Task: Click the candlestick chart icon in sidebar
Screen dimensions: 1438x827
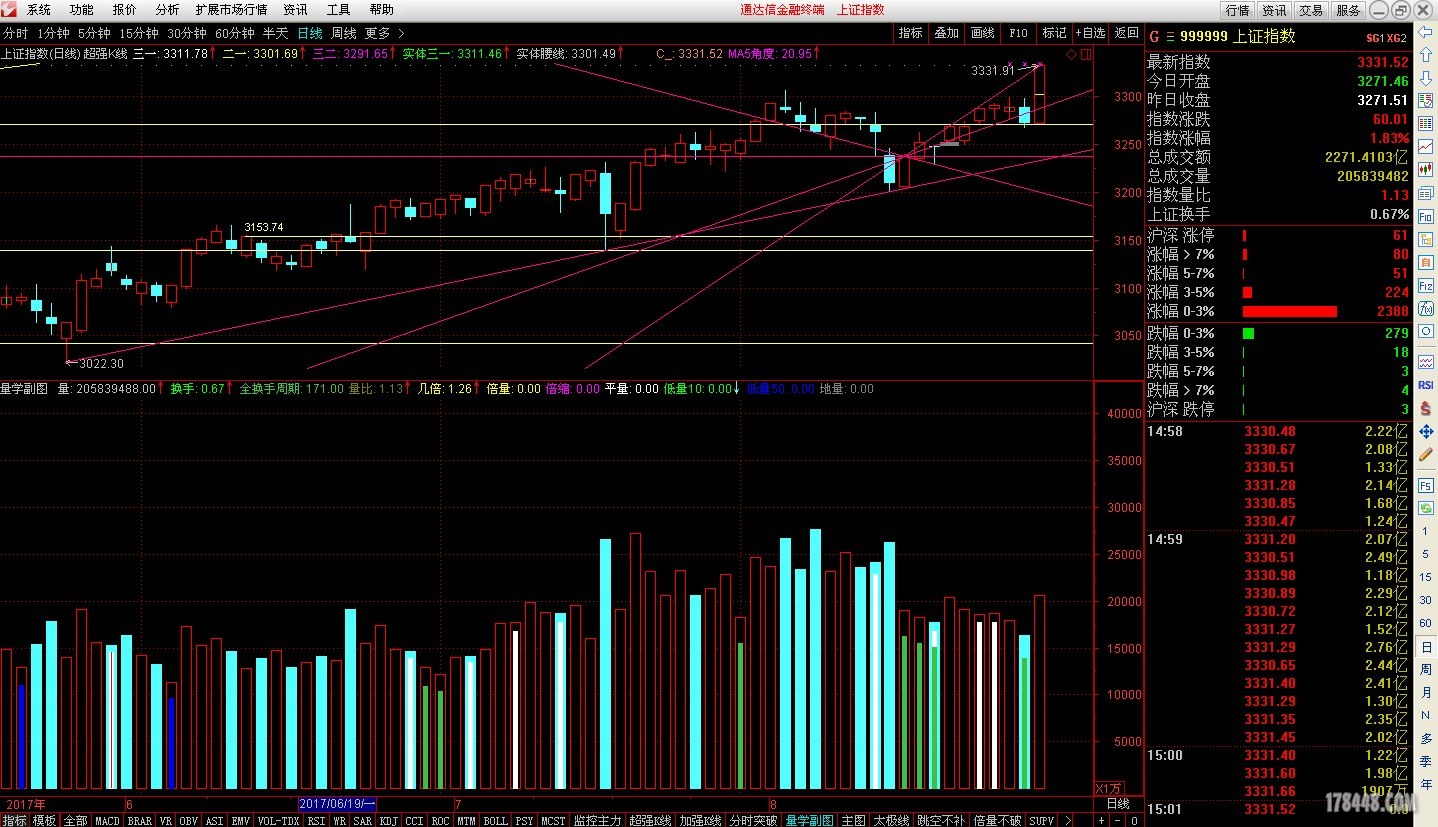Action: pos(1425,168)
